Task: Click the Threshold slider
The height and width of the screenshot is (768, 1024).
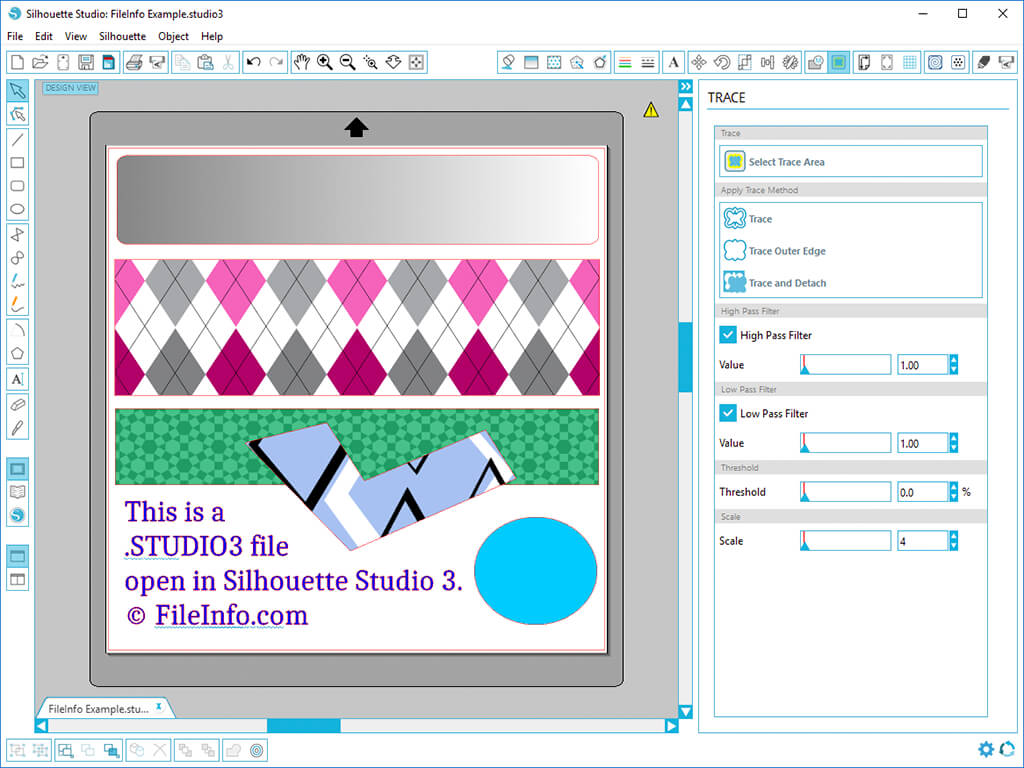Action: coord(845,492)
